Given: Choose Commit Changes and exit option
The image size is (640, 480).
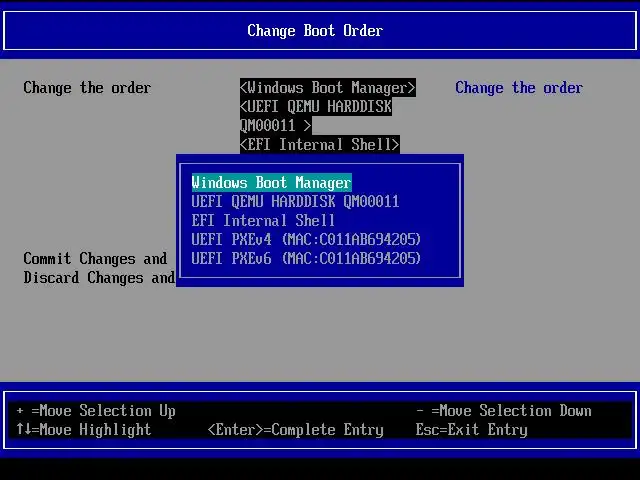Looking at the screenshot, I should click(96, 258).
